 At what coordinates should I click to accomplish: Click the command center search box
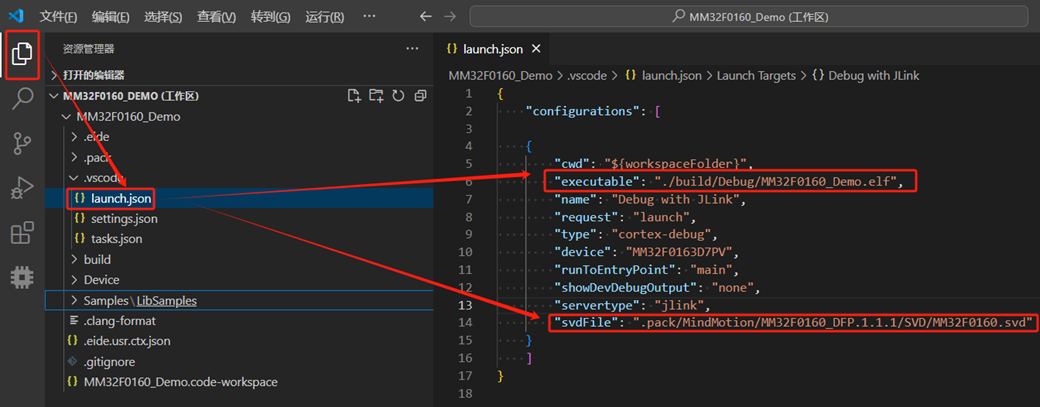[750, 17]
